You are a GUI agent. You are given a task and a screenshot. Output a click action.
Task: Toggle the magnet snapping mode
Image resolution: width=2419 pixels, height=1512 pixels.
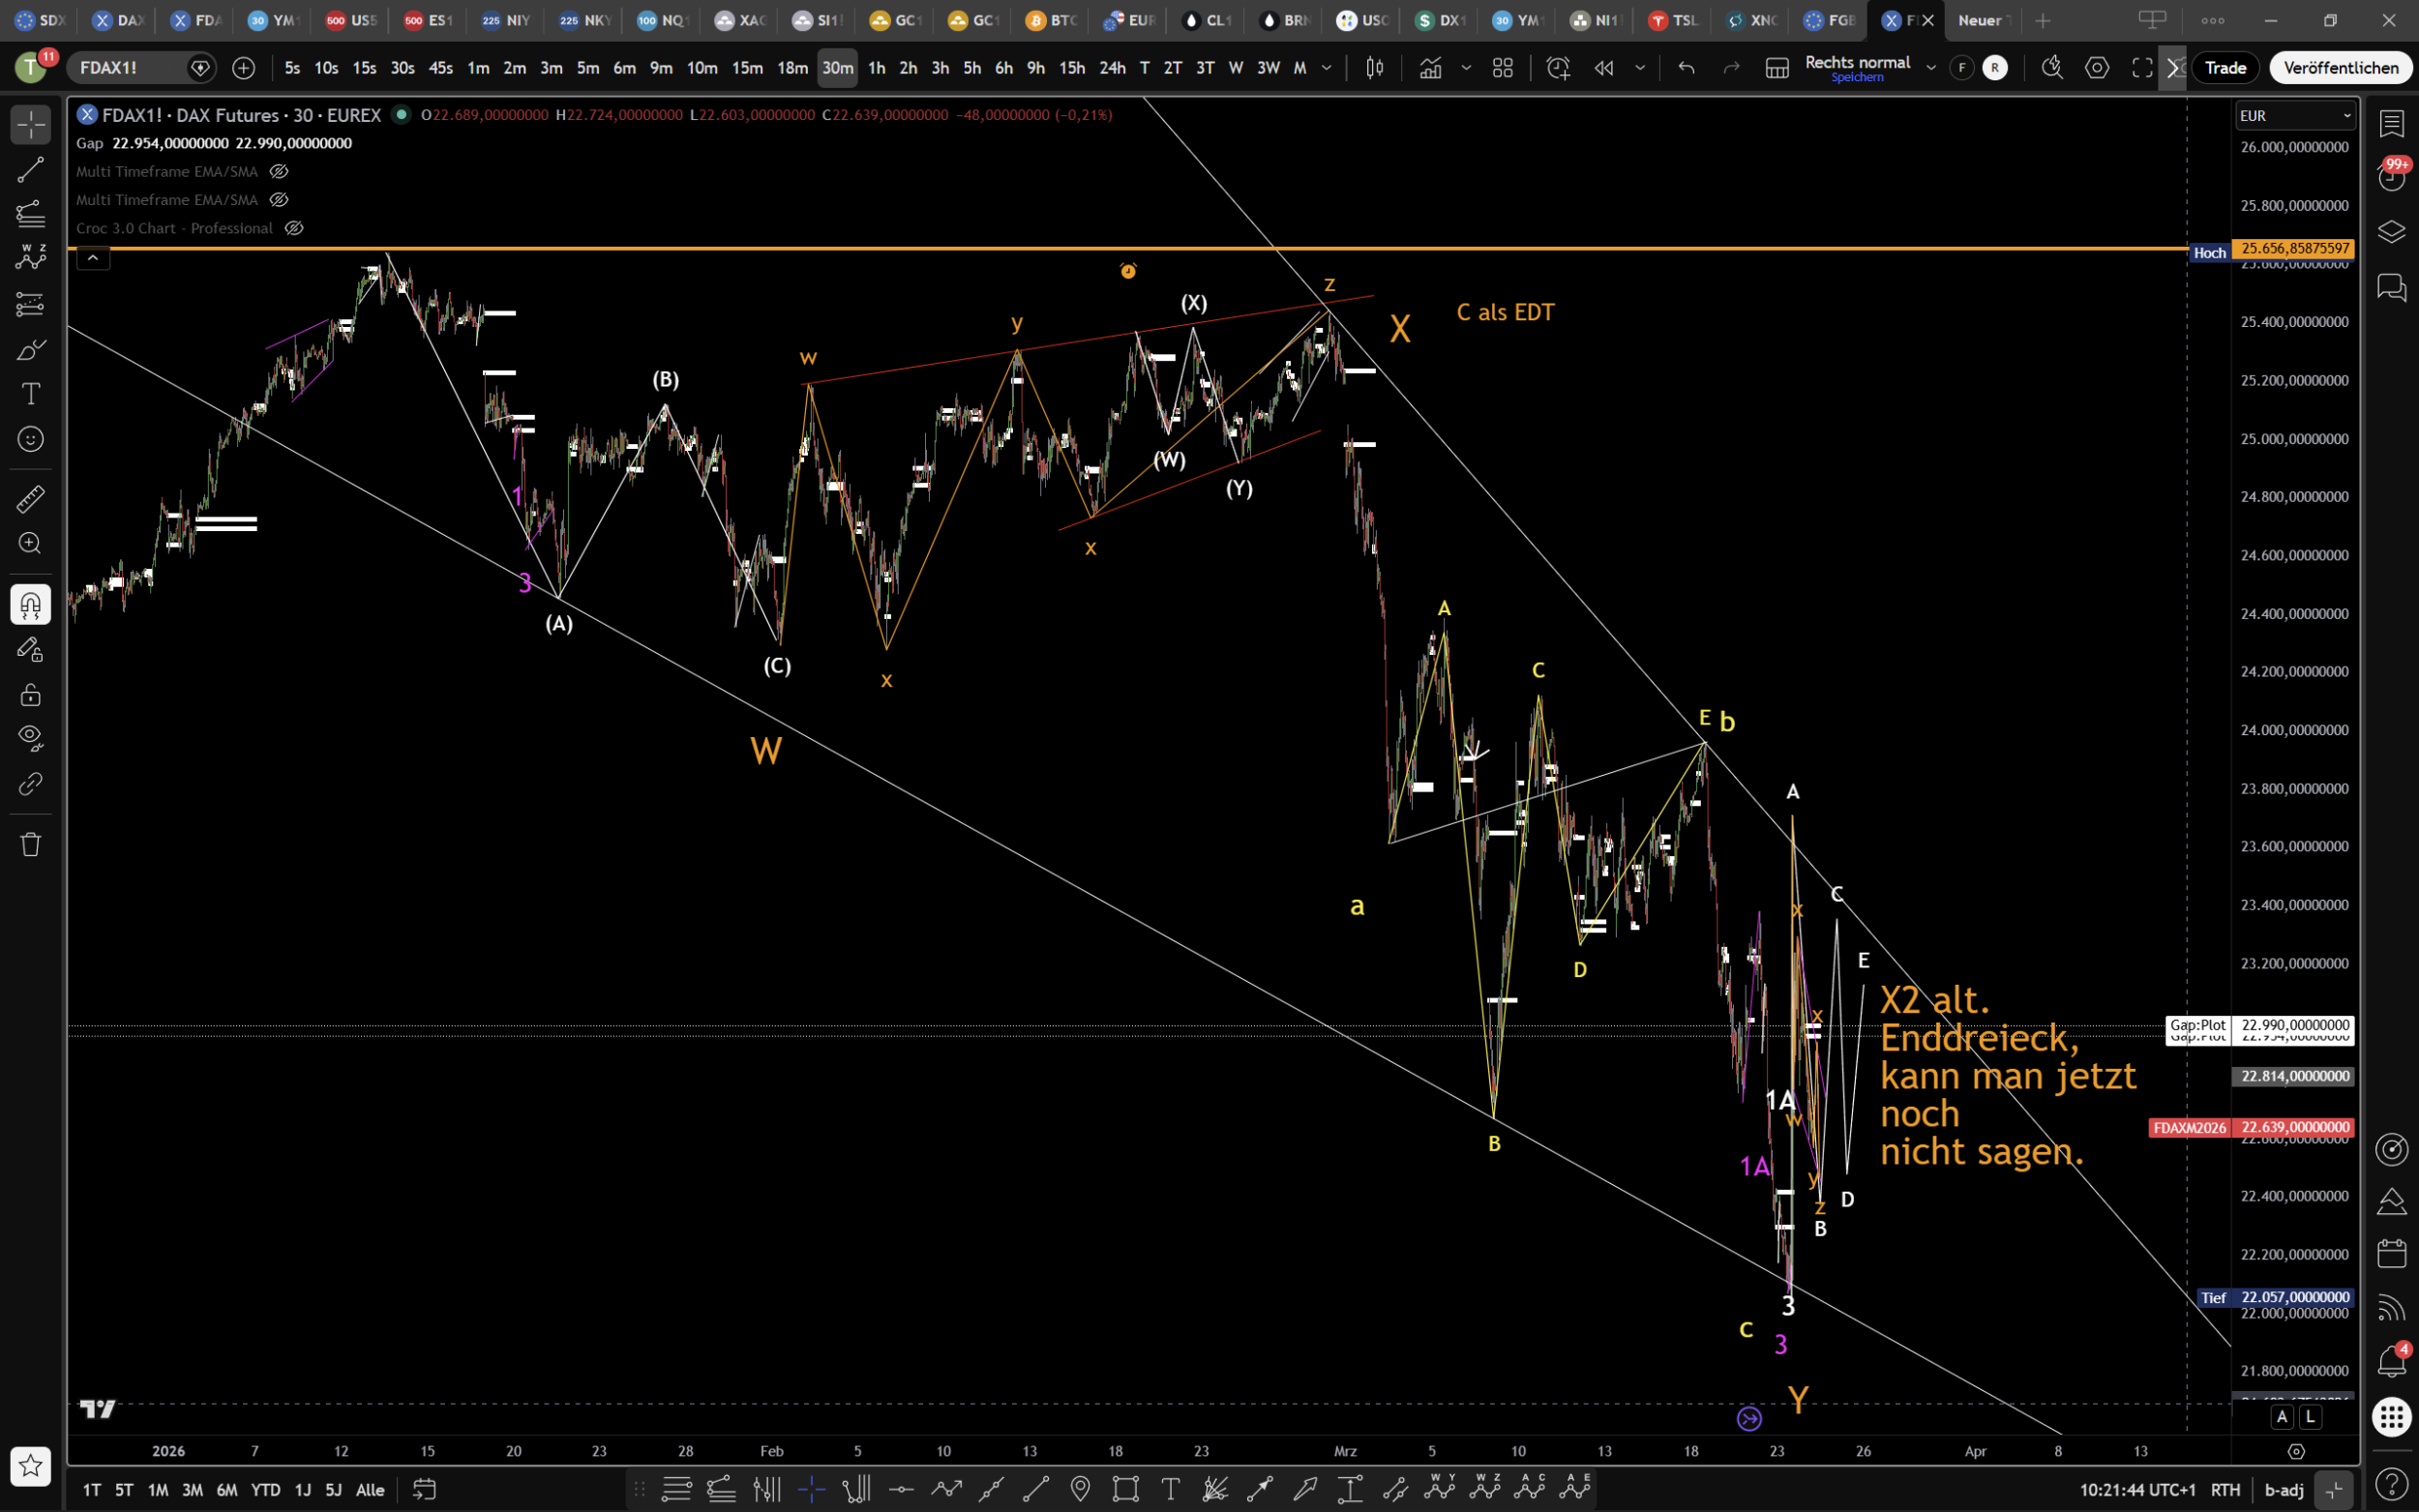pyautogui.click(x=30, y=604)
